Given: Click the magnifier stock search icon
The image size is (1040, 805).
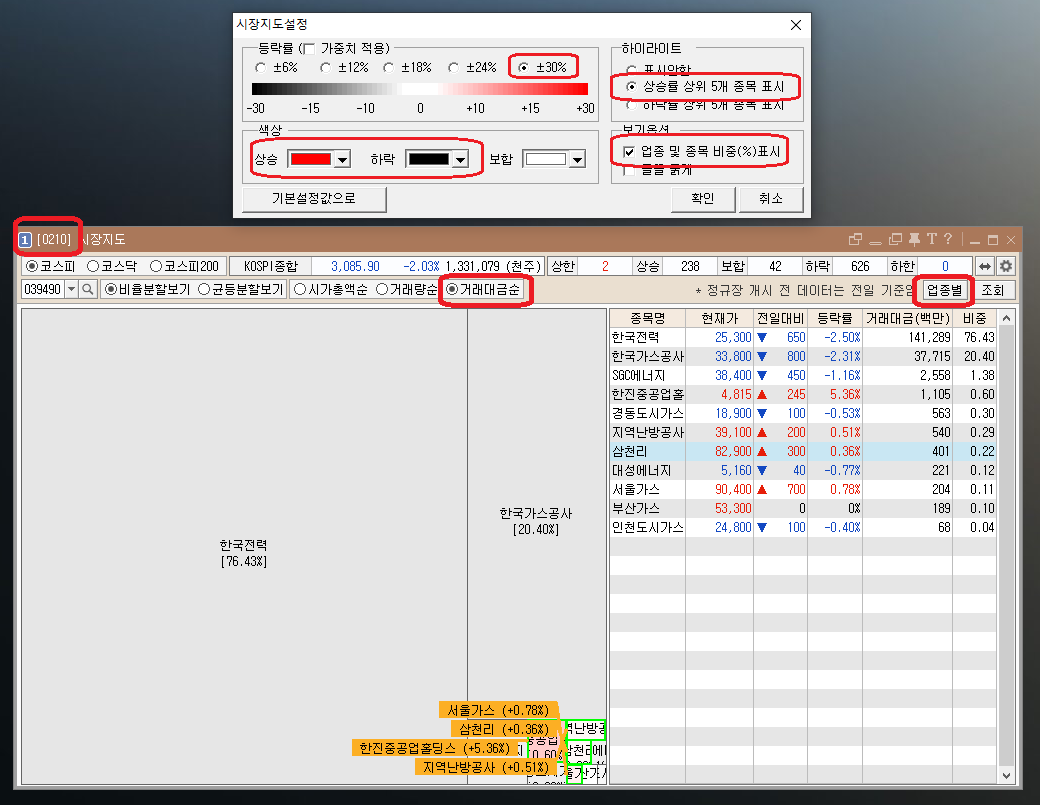Looking at the screenshot, I should (x=88, y=289).
